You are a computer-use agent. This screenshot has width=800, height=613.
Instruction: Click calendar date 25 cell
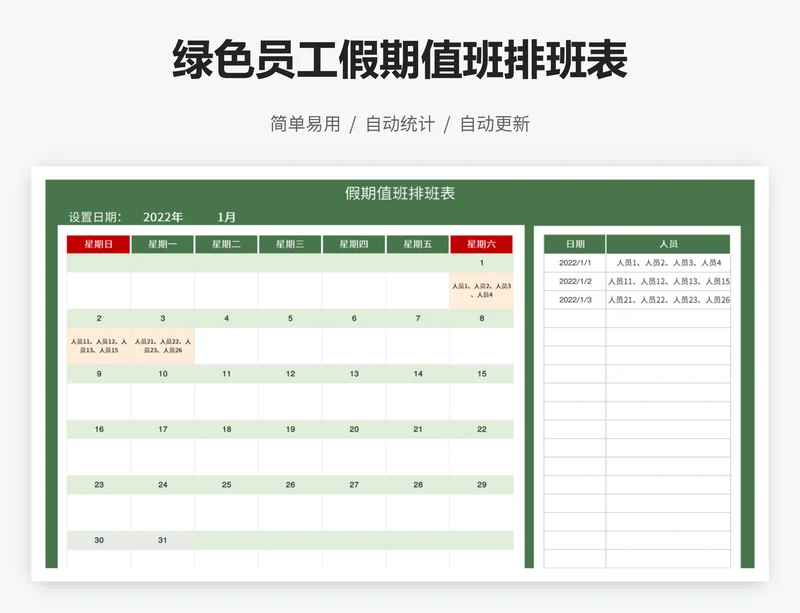pyautogui.click(x=226, y=485)
